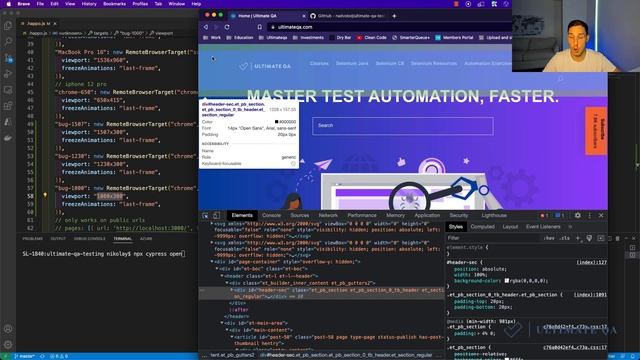
Task: Open Bookmarks menu in menu bar
Action: (114, 4)
